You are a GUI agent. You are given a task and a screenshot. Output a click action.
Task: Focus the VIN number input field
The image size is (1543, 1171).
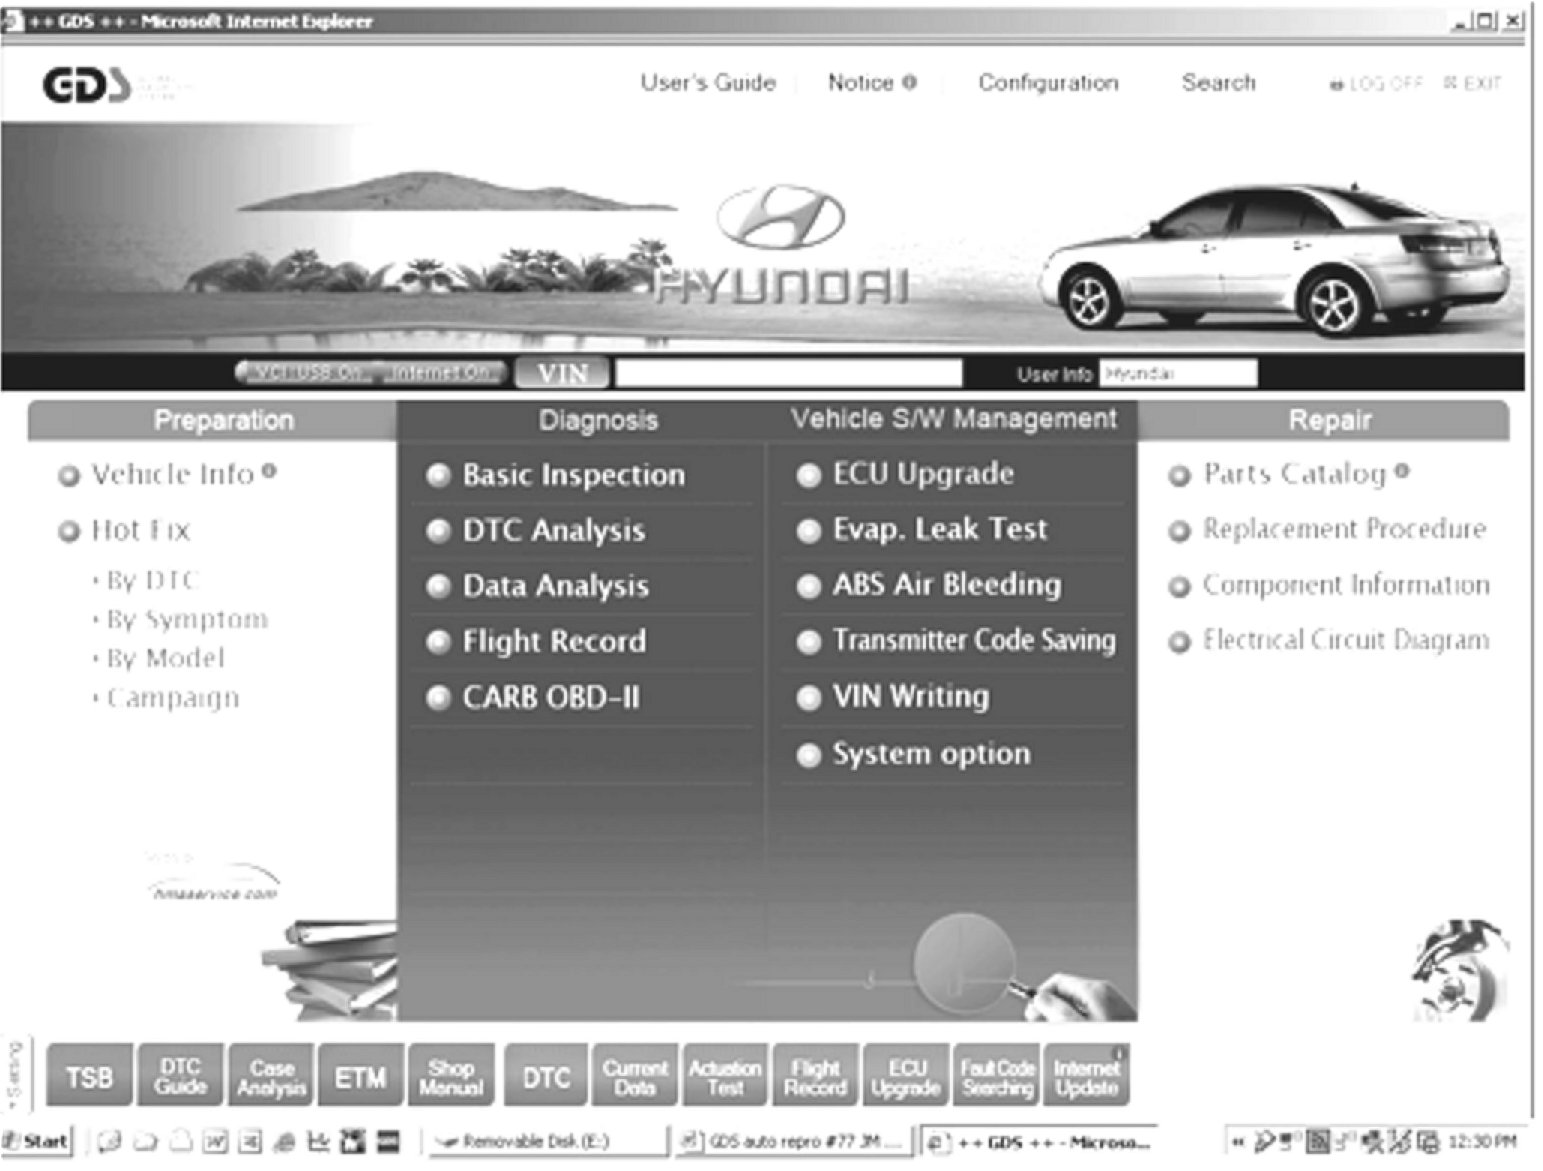click(788, 373)
